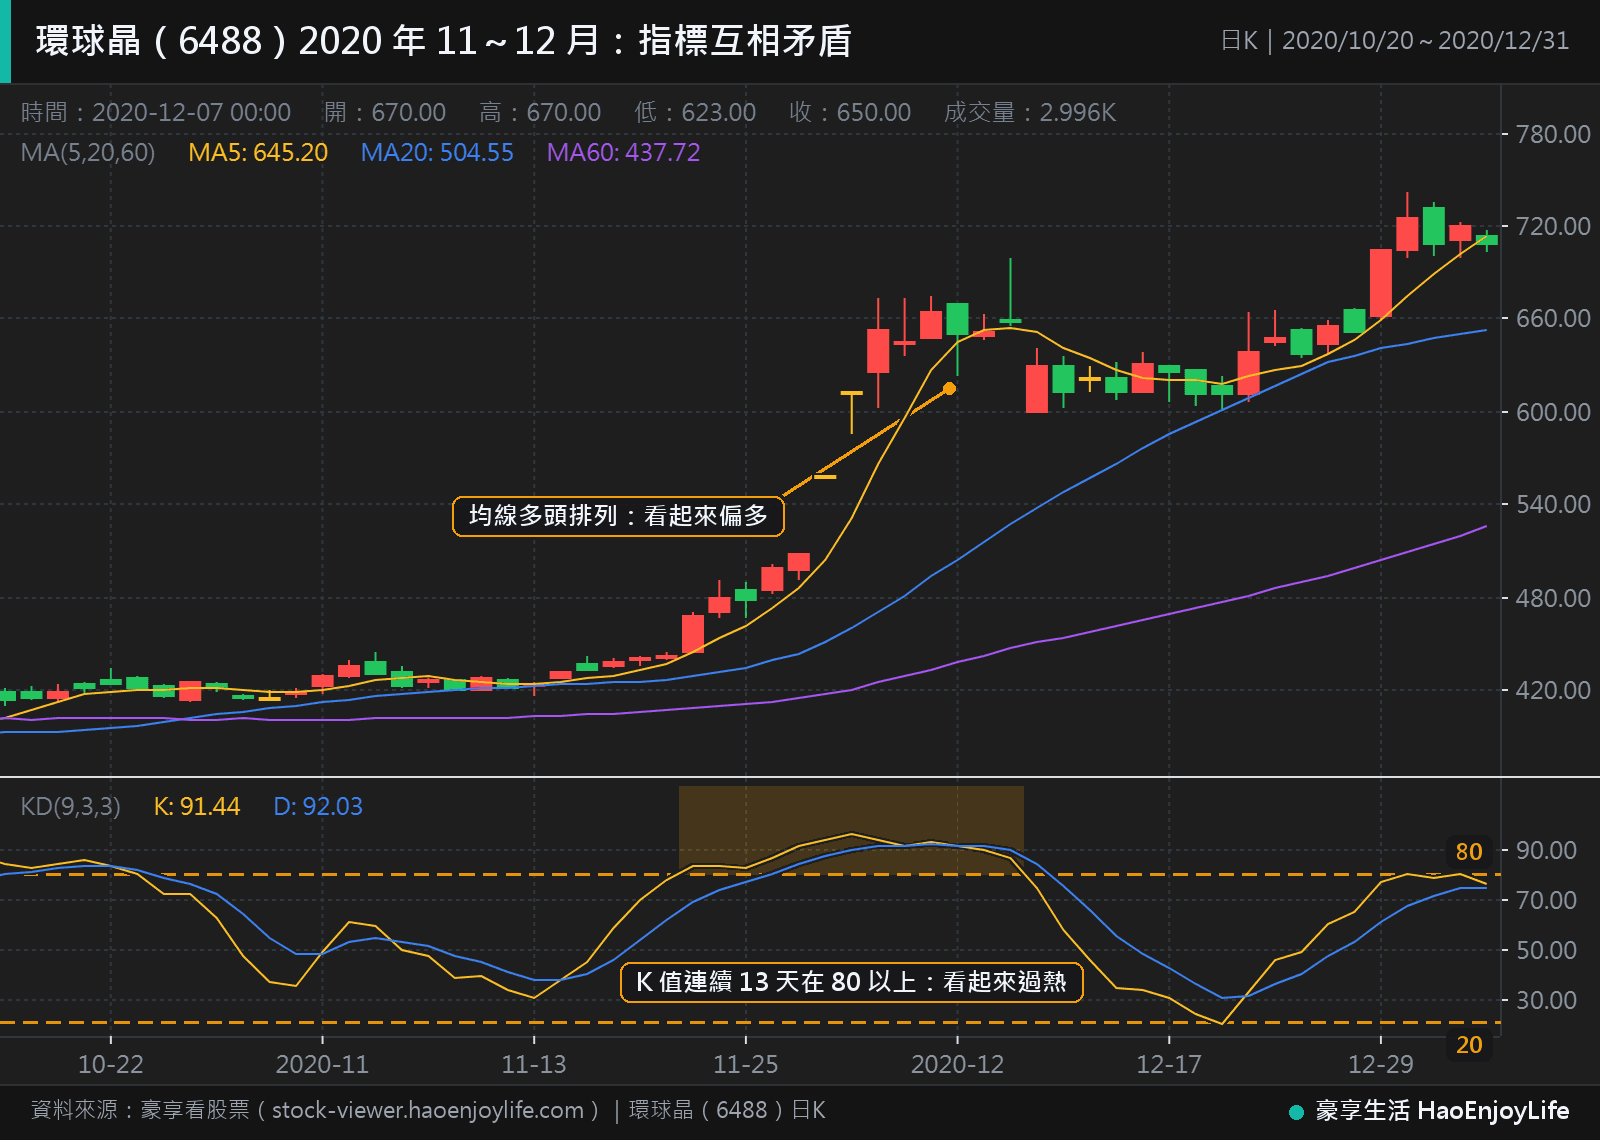Click the orange 80 KD threshold tag

coord(1469,852)
